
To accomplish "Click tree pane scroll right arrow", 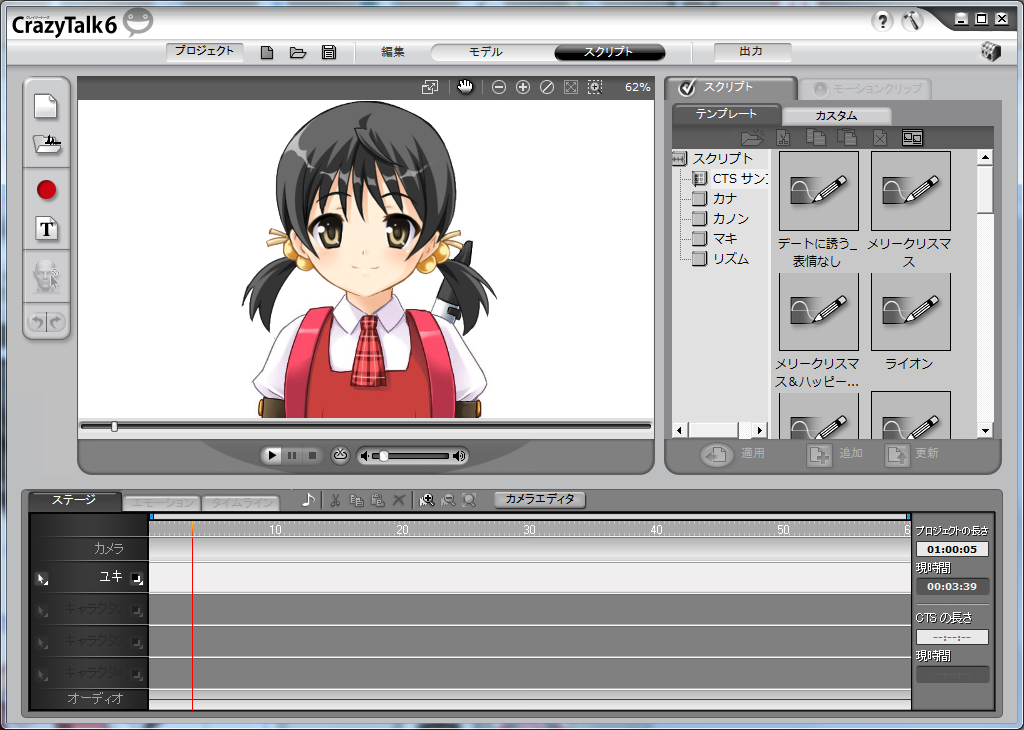I will (759, 430).
